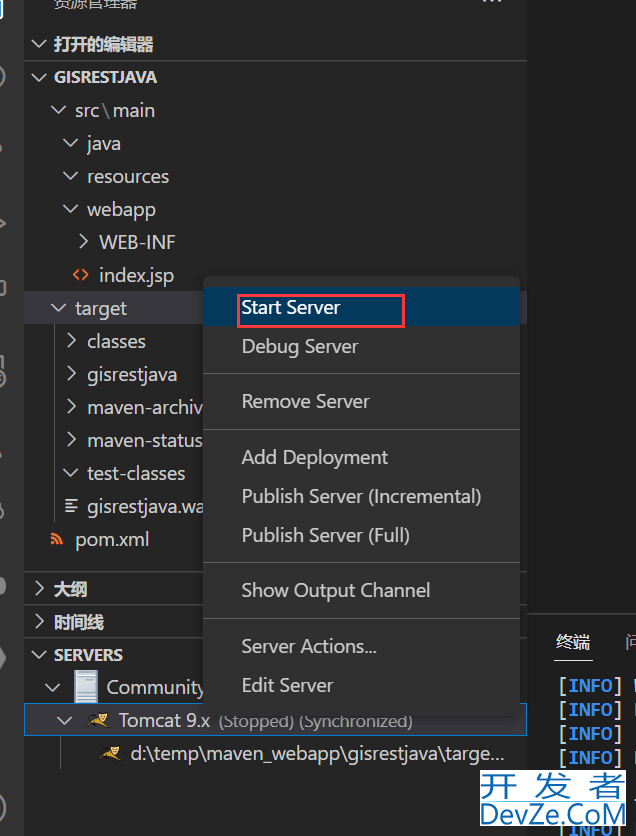
Task: Expand the classes folder
Action: [71, 341]
